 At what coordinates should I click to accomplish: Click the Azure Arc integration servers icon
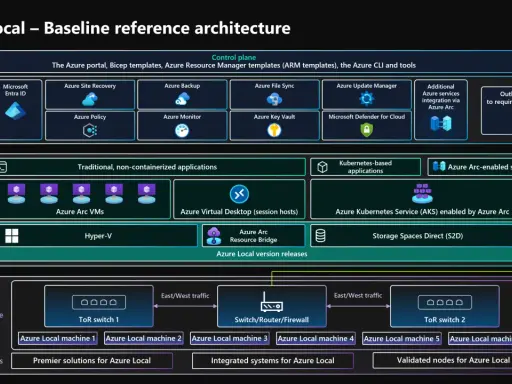pyautogui.click(x=441, y=123)
